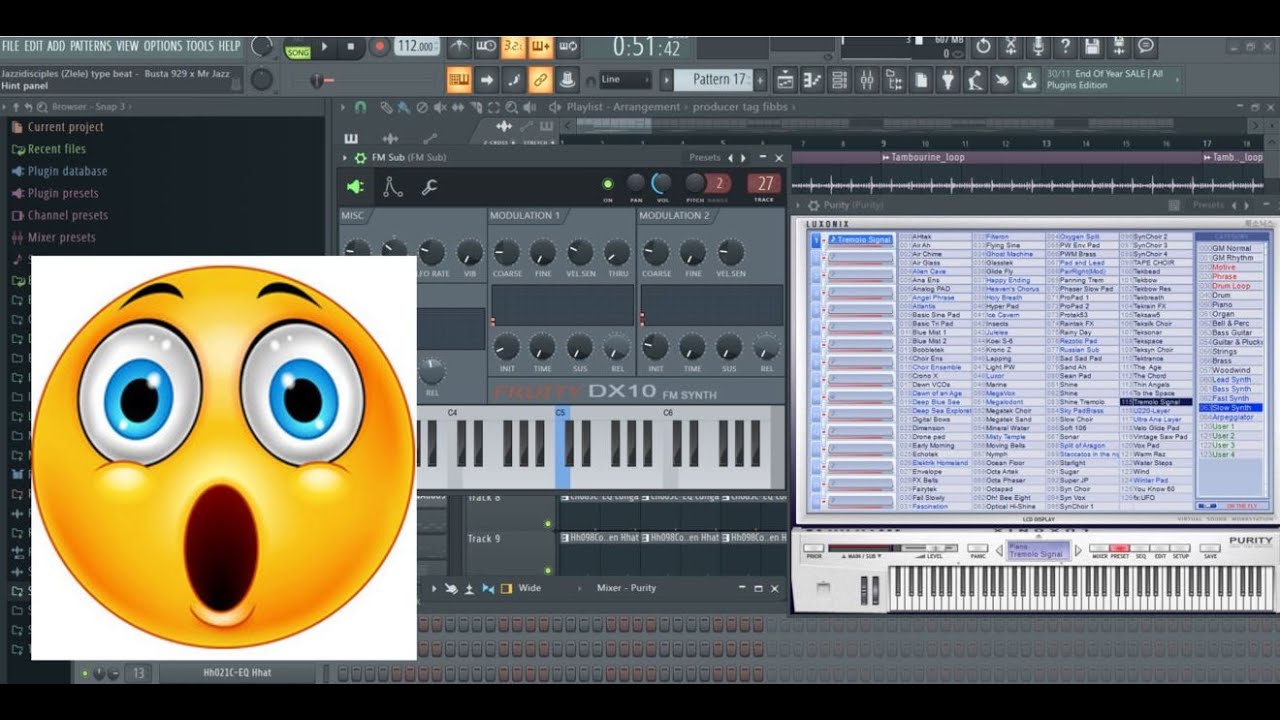Open the EDIT menu
The height and width of the screenshot is (720, 1280).
pyautogui.click(x=34, y=46)
